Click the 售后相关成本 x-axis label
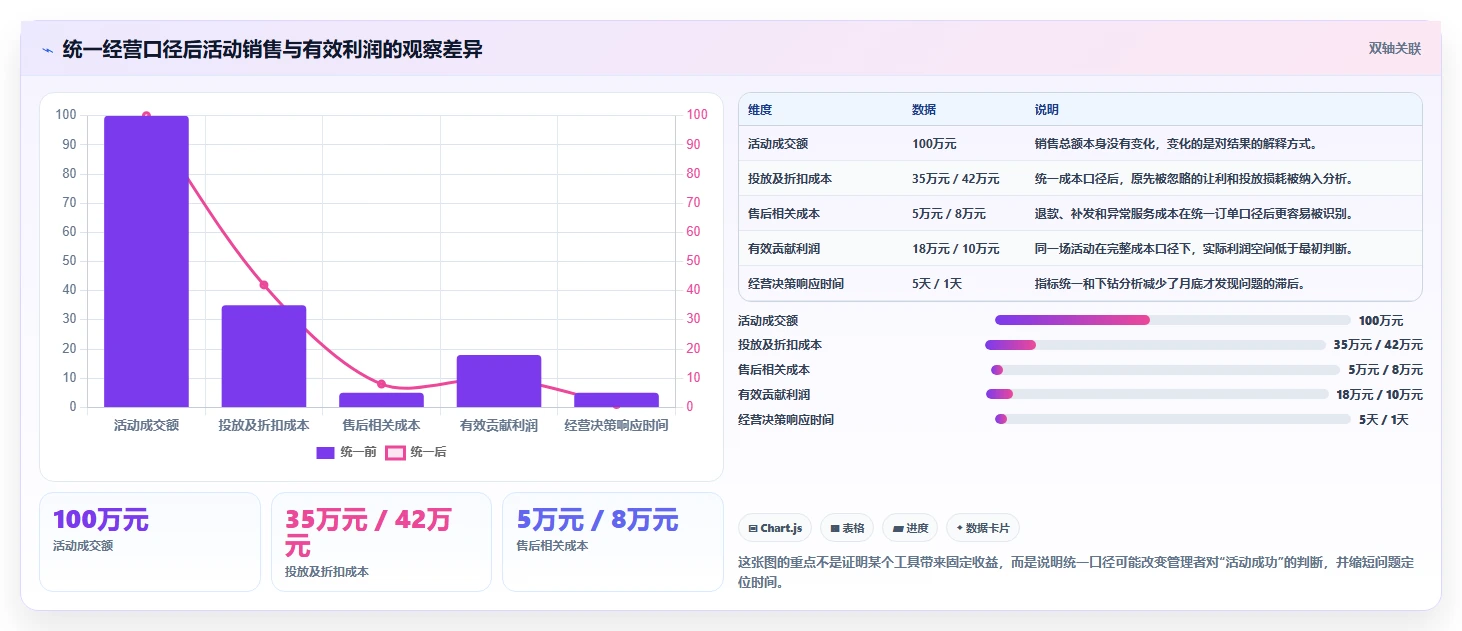This screenshot has height=631, width=1462. 381,425
